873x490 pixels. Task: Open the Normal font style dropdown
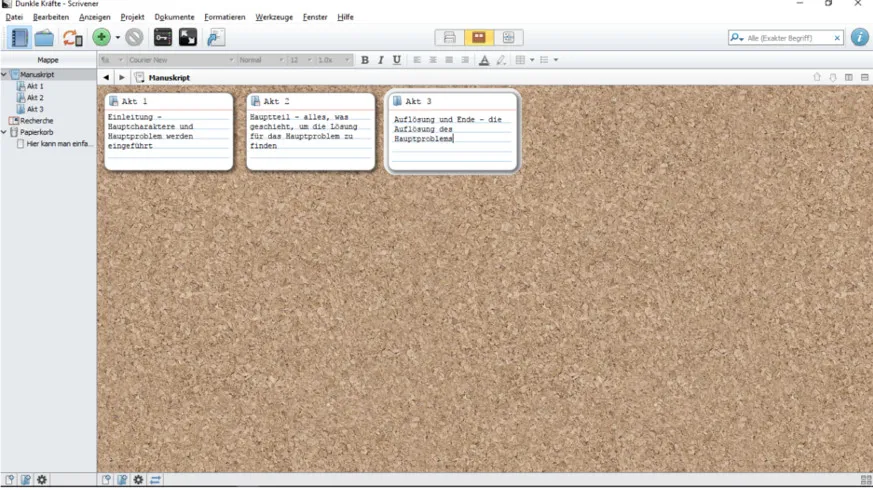point(261,60)
